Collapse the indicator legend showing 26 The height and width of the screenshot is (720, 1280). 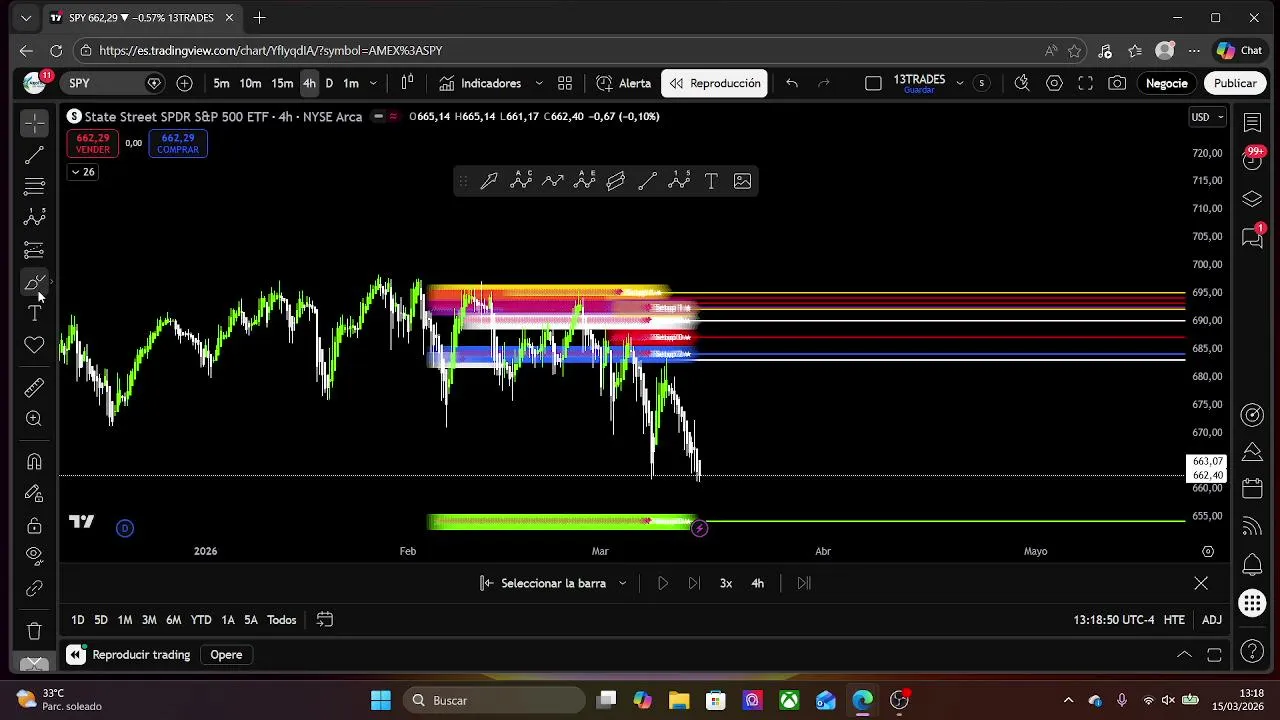83,172
